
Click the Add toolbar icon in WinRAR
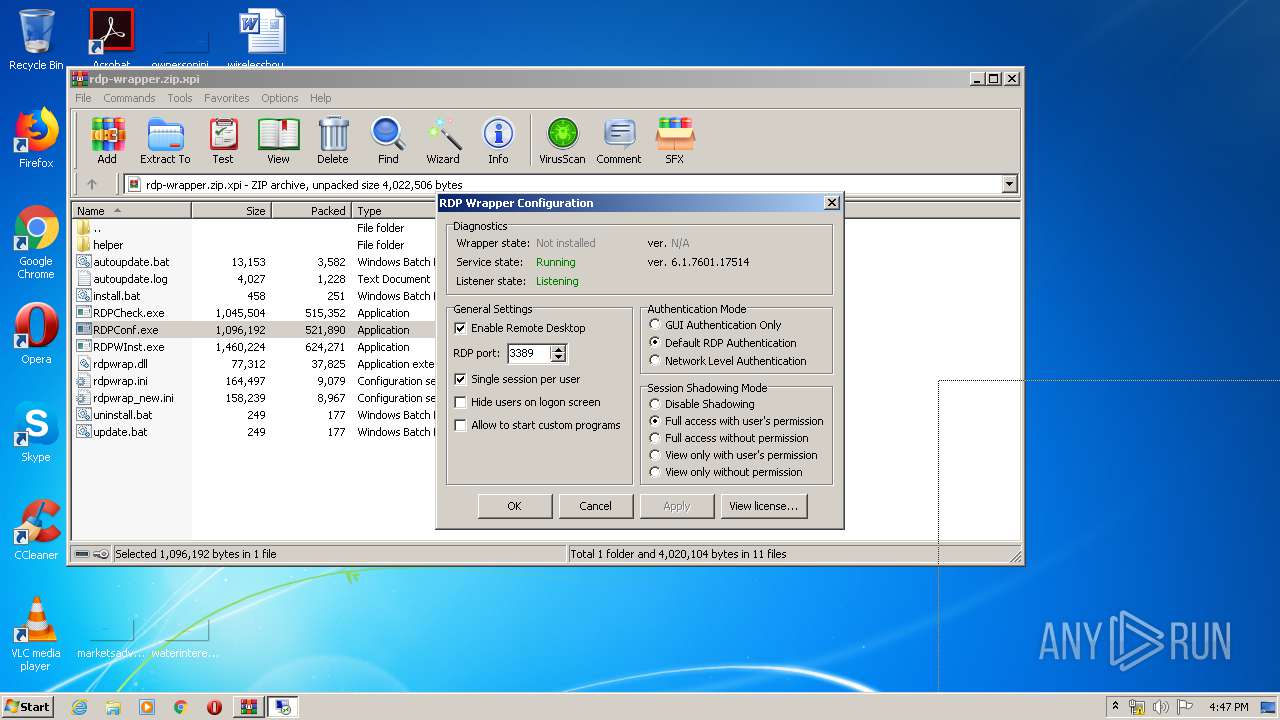tap(107, 141)
